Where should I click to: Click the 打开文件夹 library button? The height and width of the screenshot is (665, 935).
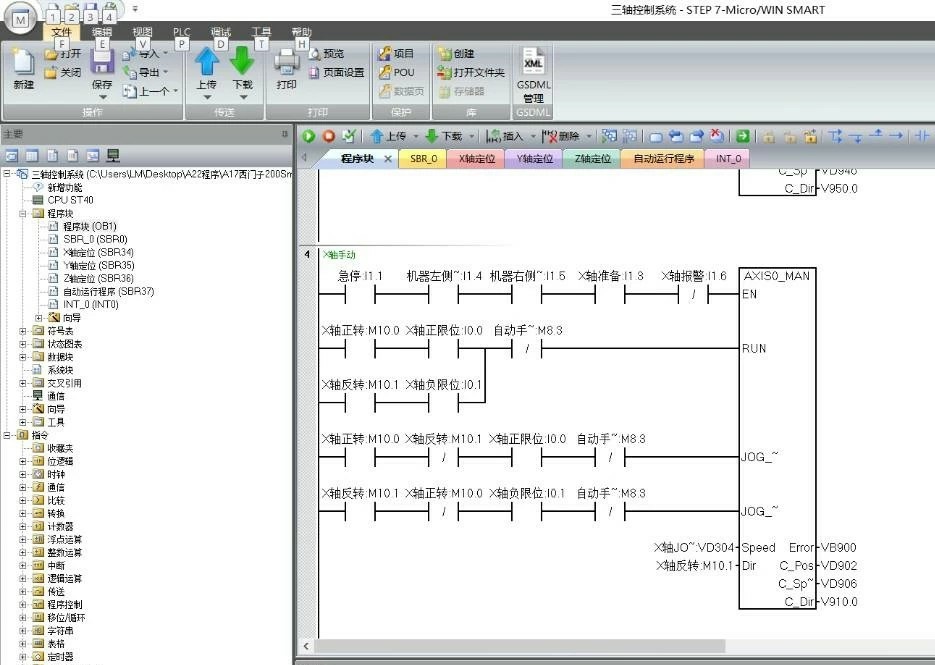click(471, 72)
